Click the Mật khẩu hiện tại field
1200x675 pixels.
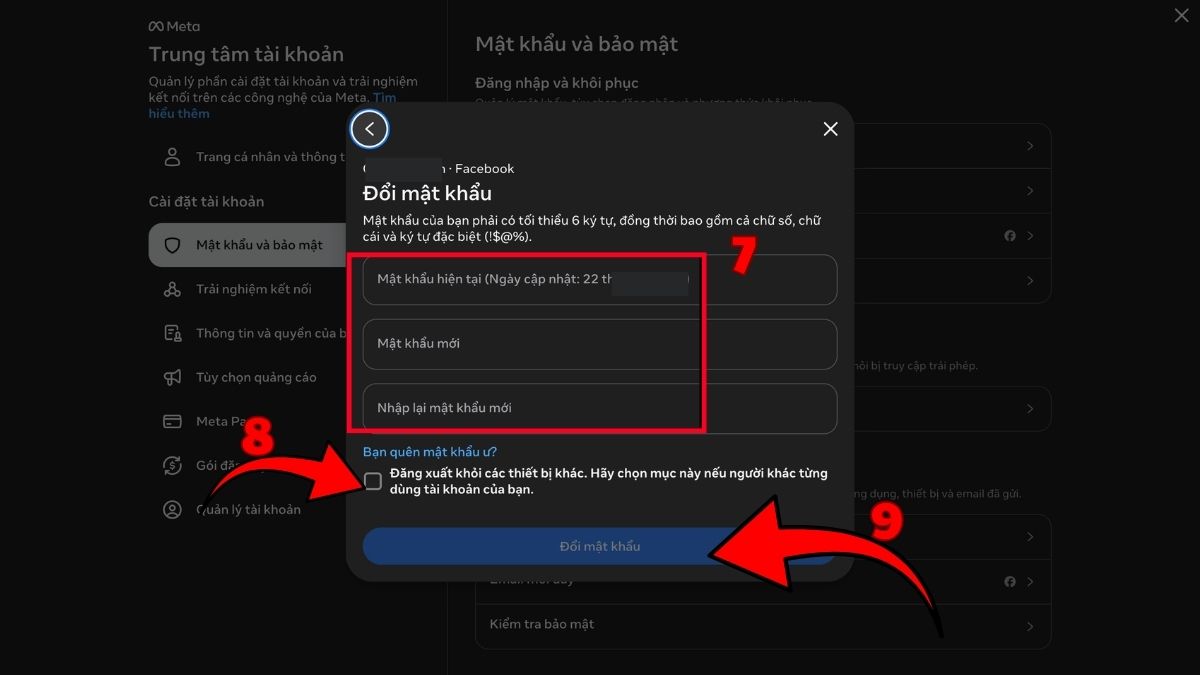pyautogui.click(x=600, y=279)
